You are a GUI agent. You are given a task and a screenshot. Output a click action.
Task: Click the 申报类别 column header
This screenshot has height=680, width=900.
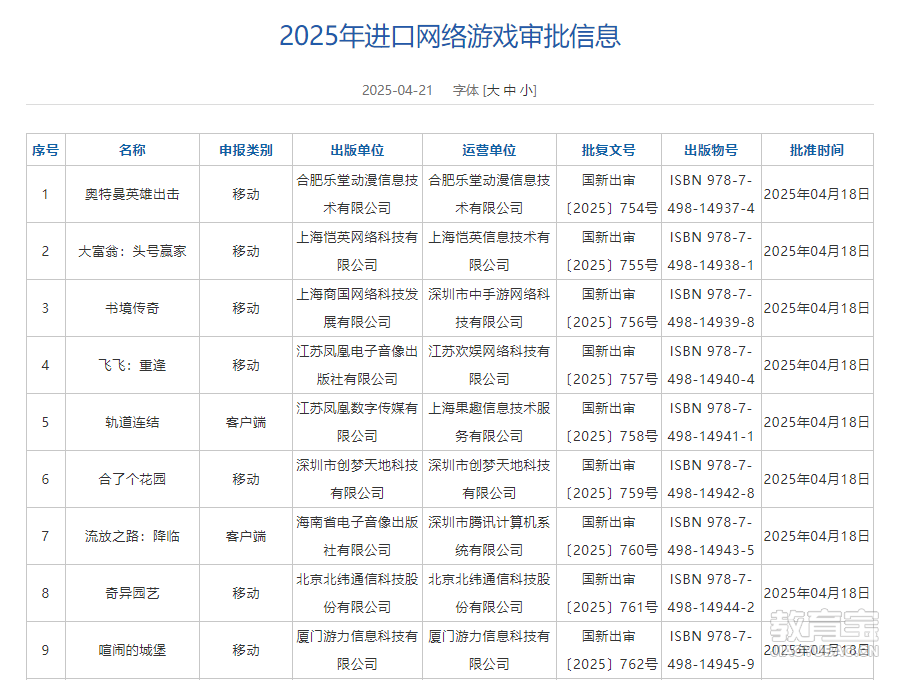[246, 150]
